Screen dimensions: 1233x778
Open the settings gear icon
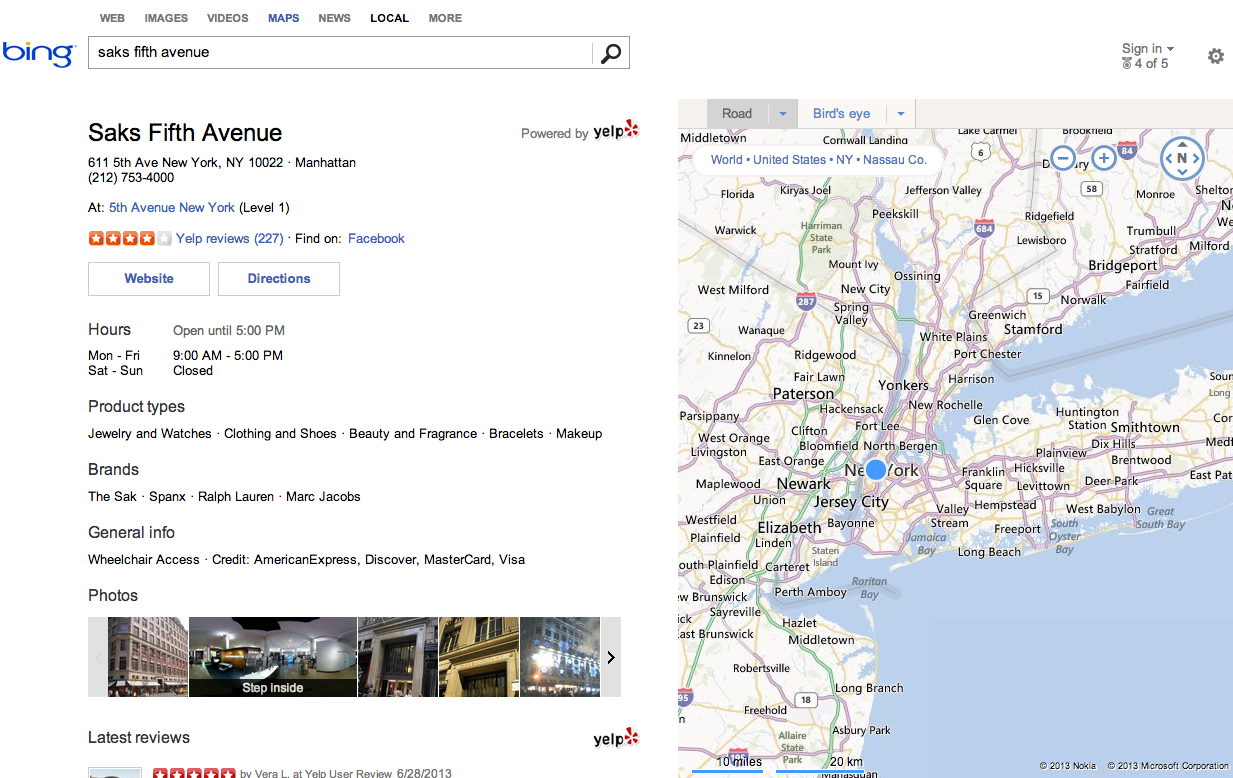coord(1215,56)
